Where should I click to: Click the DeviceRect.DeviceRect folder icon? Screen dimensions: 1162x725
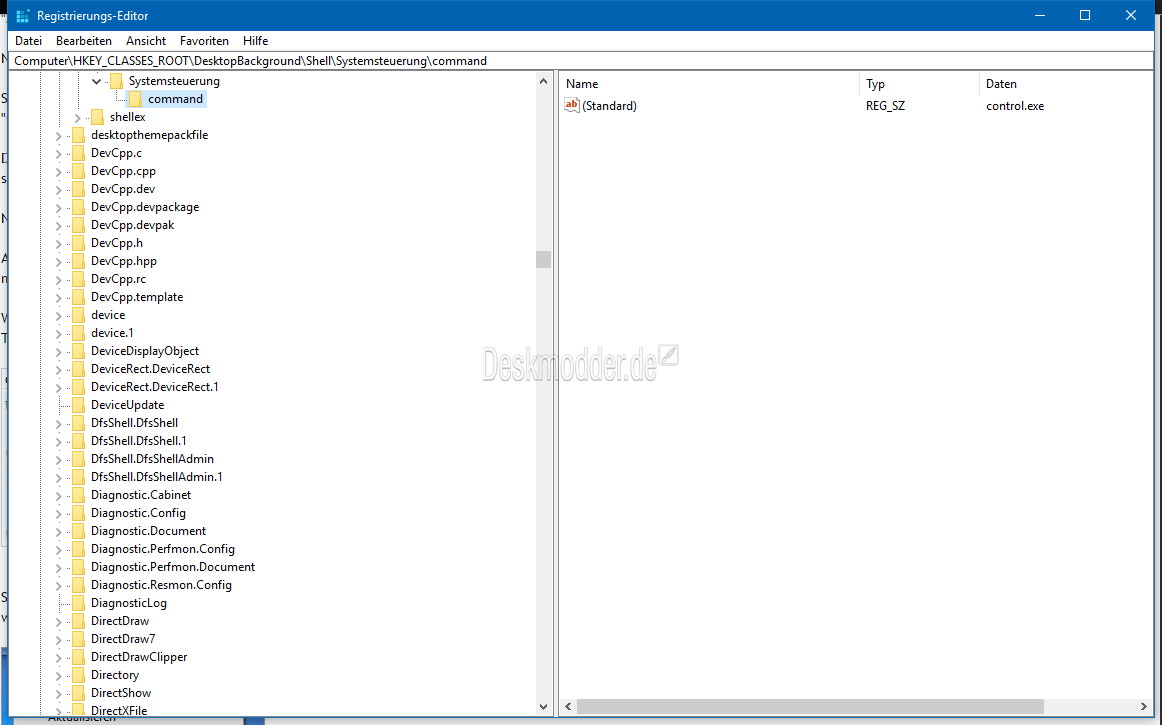tap(79, 369)
